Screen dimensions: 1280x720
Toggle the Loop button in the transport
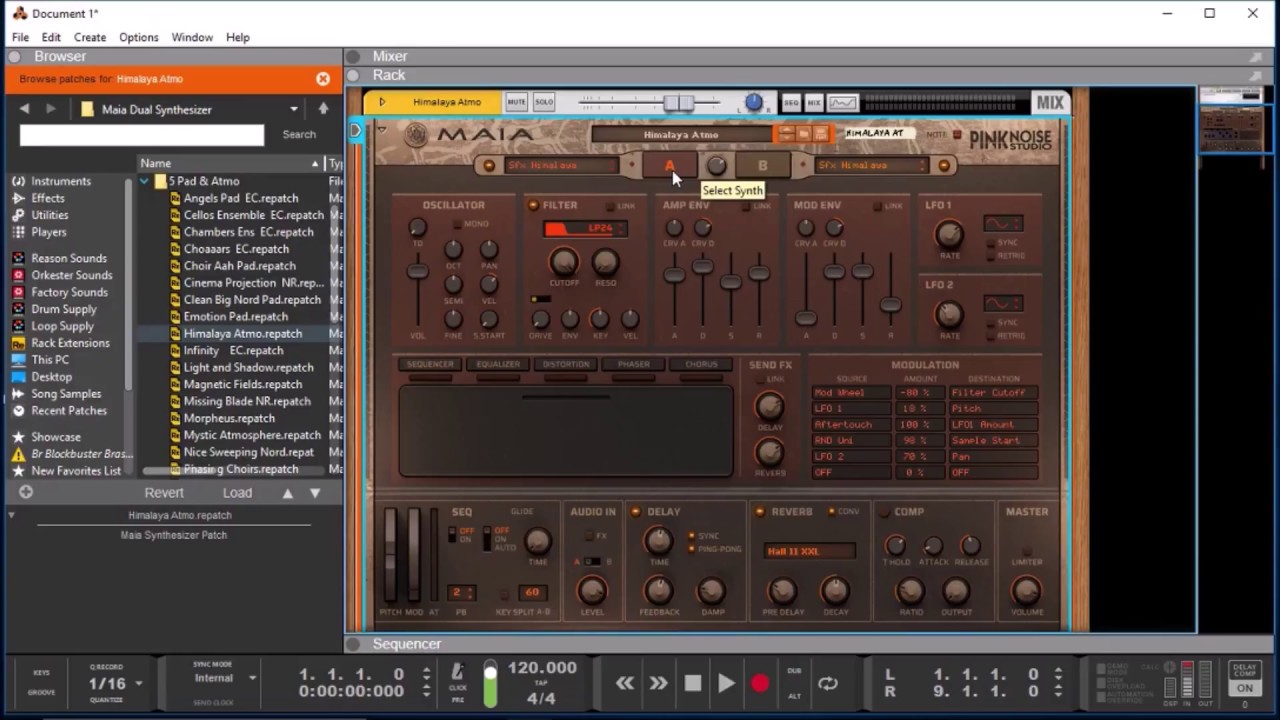click(x=828, y=683)
